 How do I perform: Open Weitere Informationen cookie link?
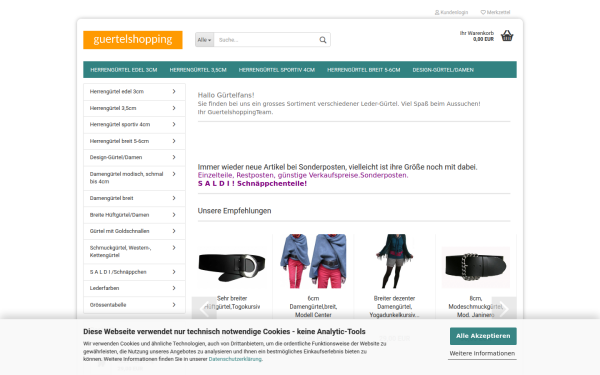click(482, 354)
